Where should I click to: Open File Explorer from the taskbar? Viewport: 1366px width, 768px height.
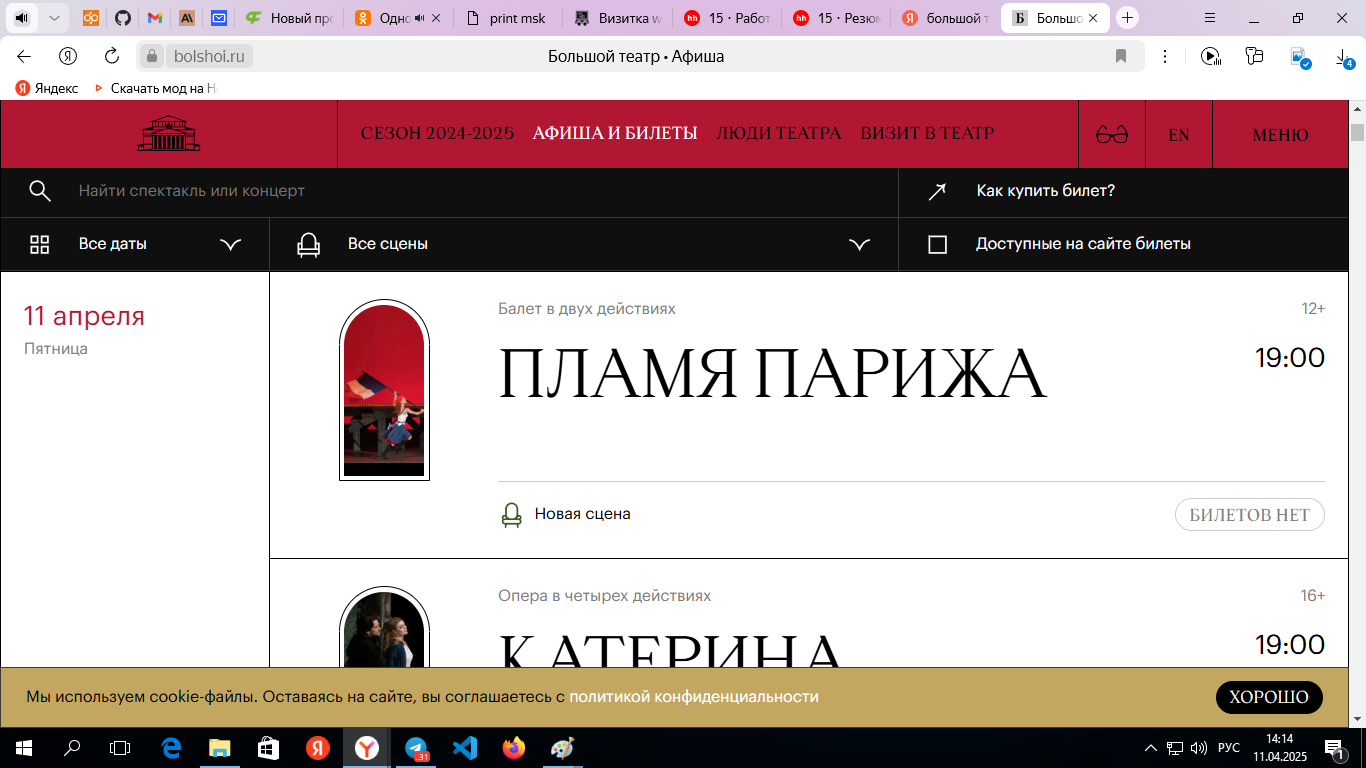pos(220,748)
